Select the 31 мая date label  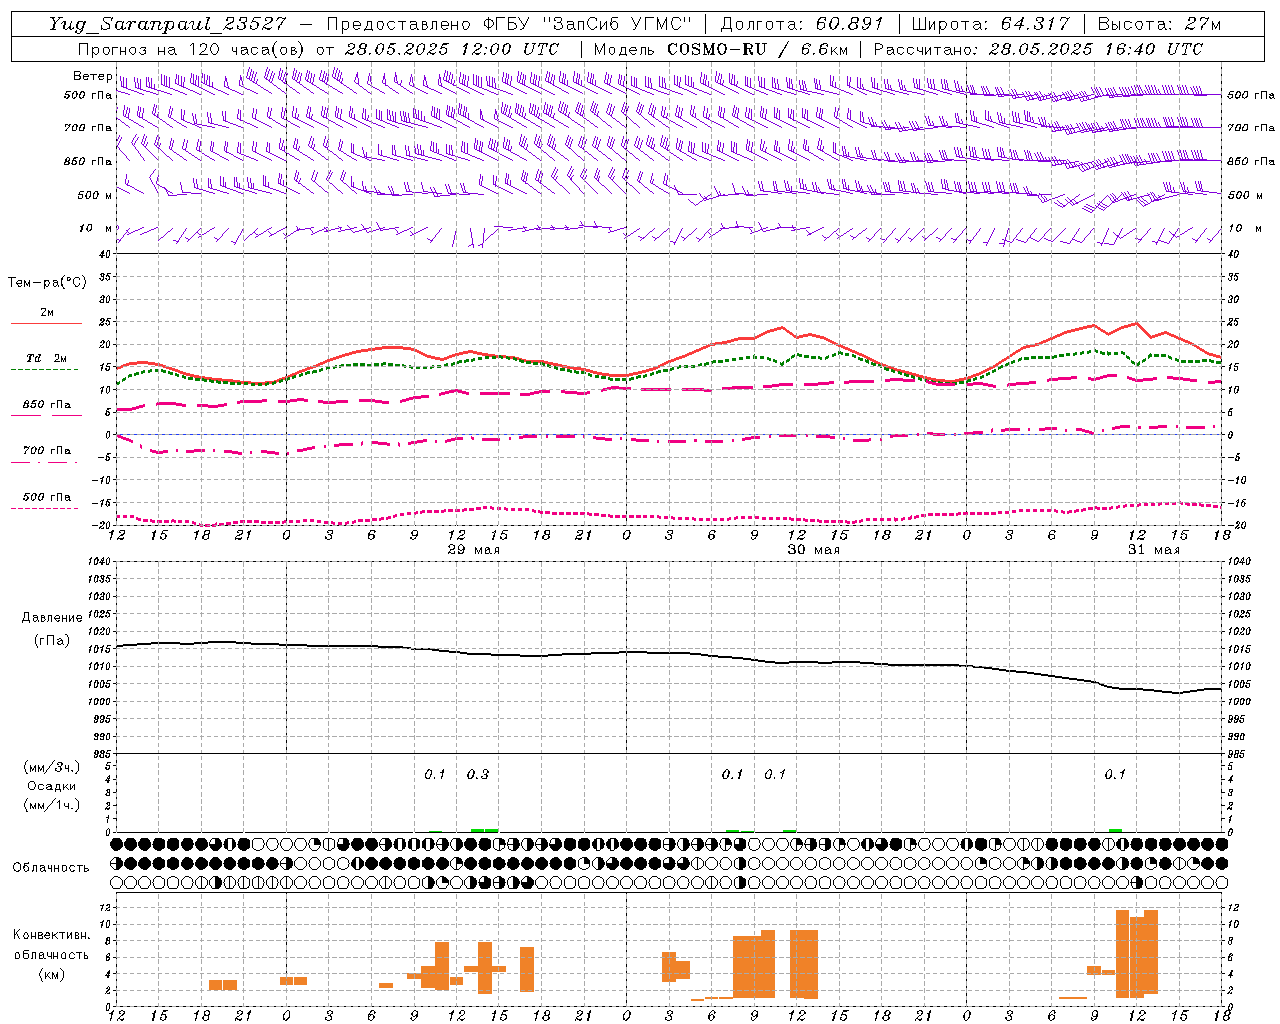click(x=1154, y=550)
